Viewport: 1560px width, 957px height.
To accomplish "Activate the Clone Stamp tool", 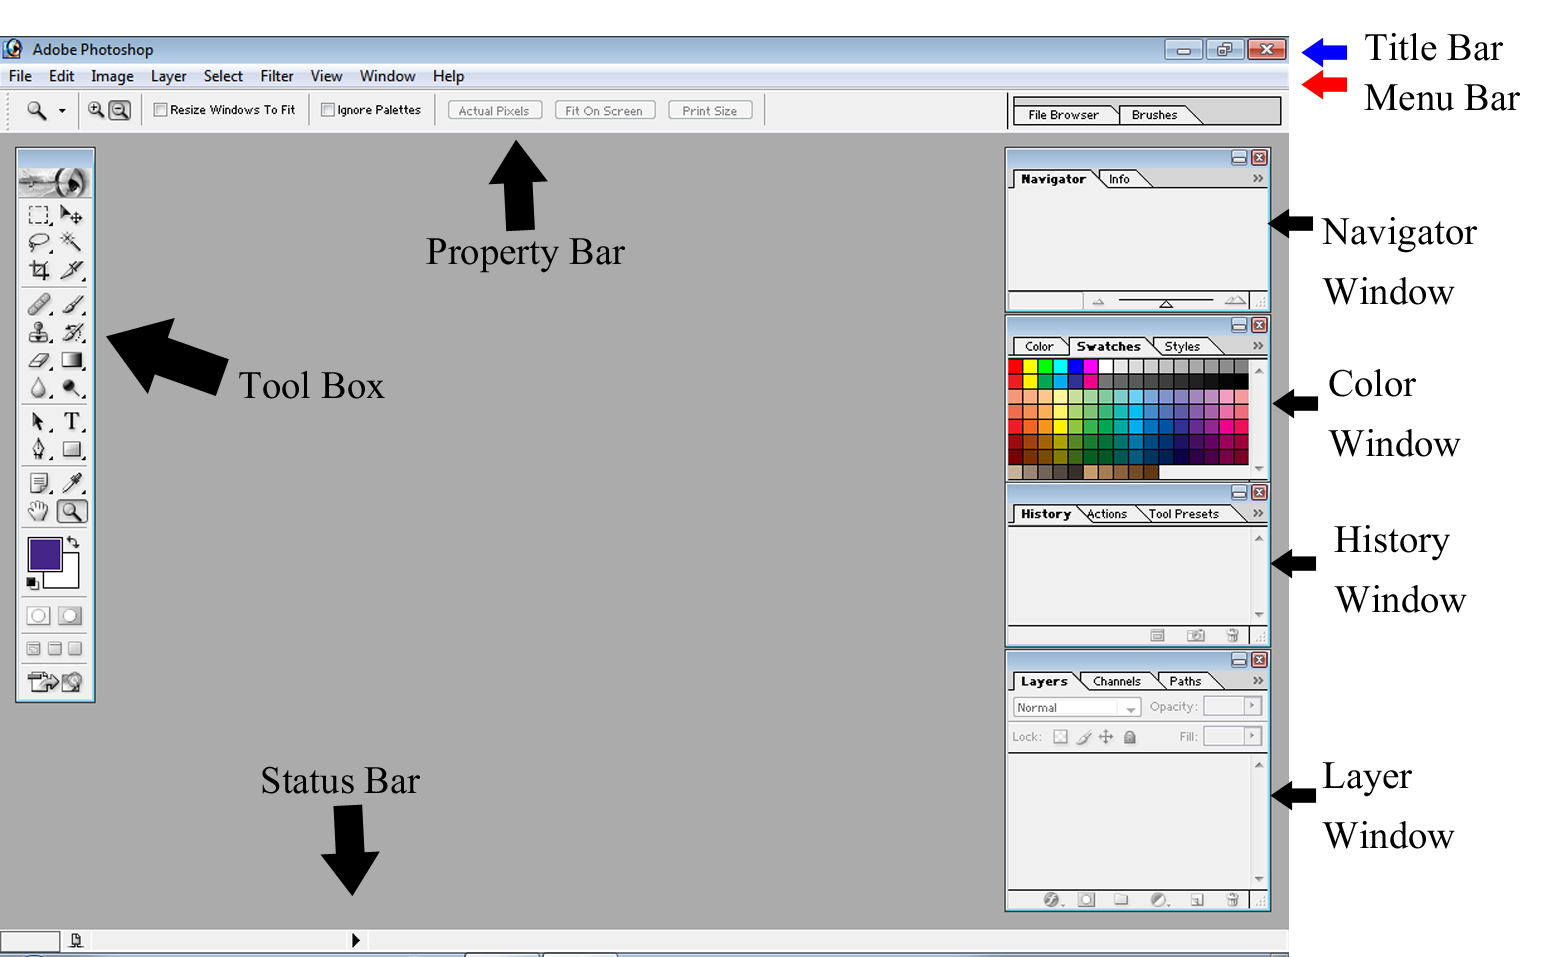I will [37, 333].
